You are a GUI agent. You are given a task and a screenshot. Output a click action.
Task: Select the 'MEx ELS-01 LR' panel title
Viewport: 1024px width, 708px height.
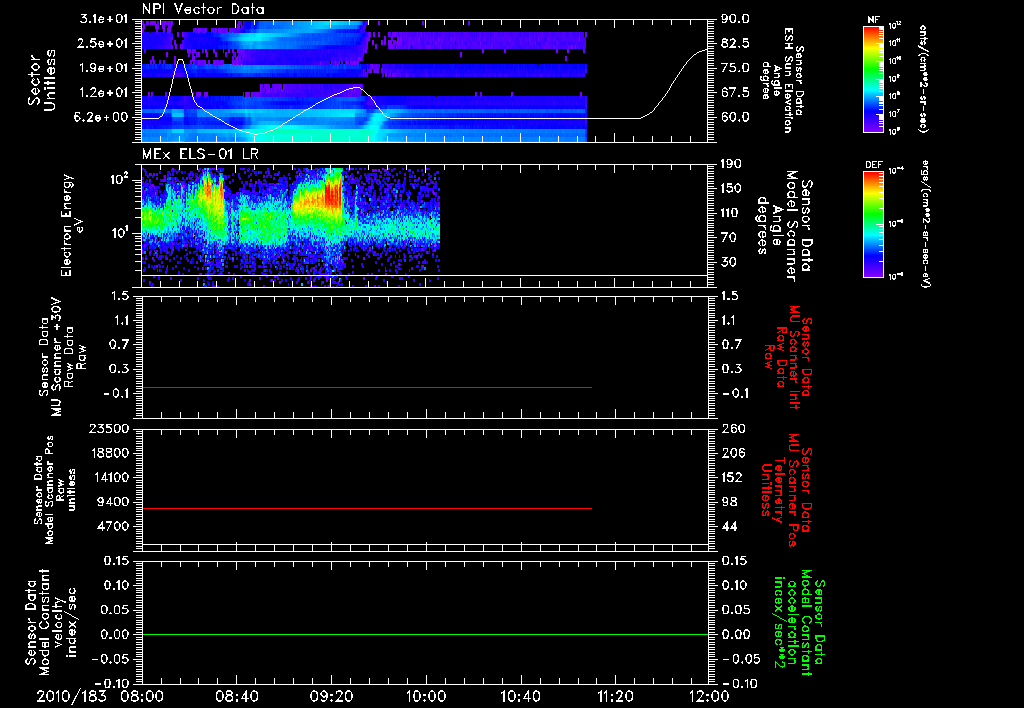tap(199, 154)
